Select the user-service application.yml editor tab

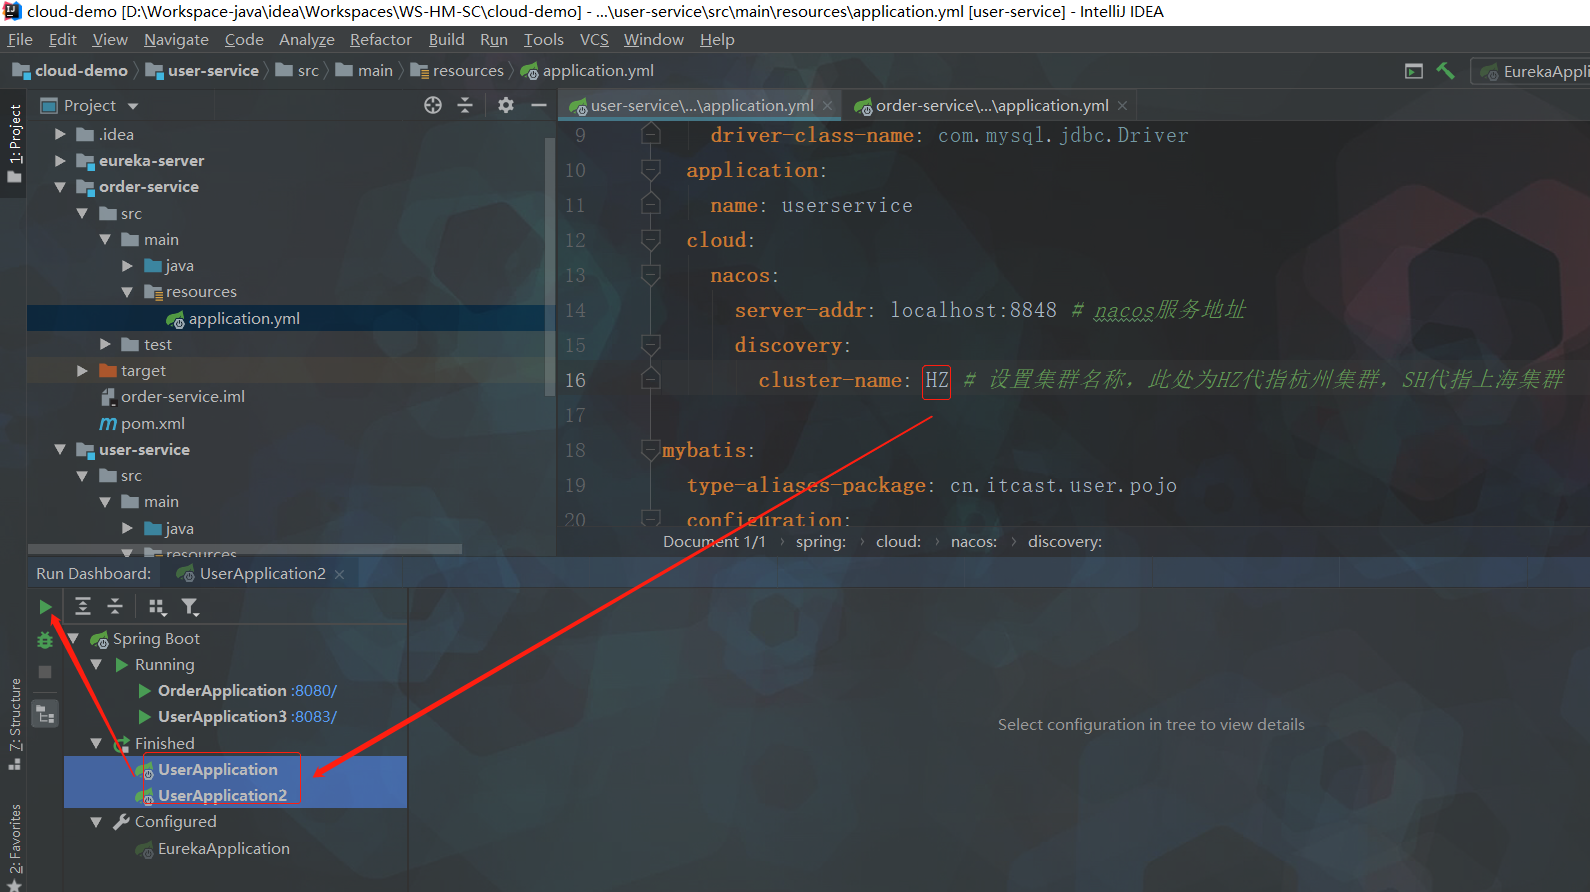point(702,105)
